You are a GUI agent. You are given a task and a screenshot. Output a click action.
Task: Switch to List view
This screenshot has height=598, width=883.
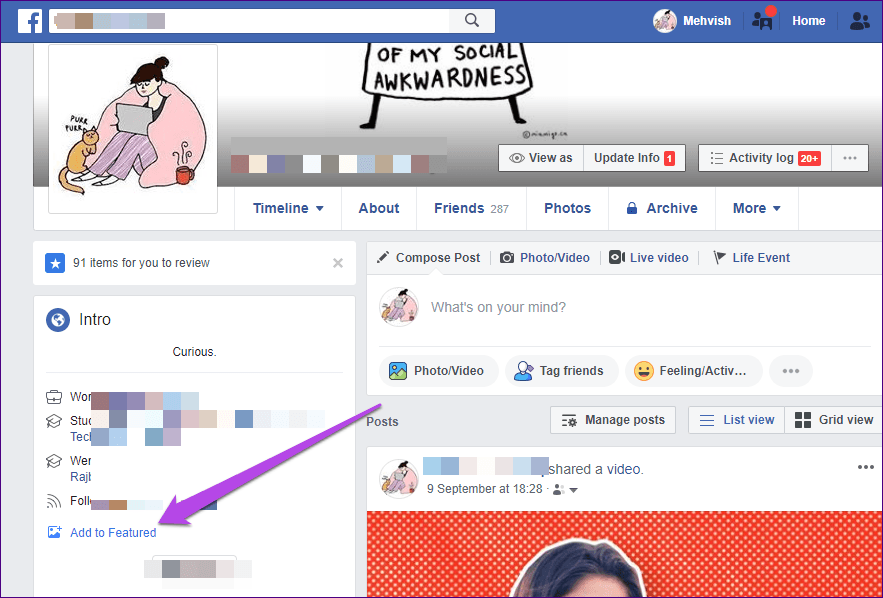(x=737, y=420)
